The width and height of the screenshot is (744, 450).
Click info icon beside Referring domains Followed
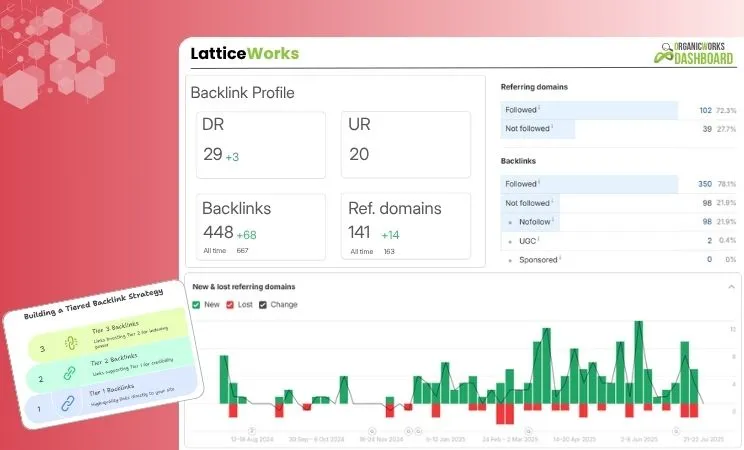[x=539, y=108]
